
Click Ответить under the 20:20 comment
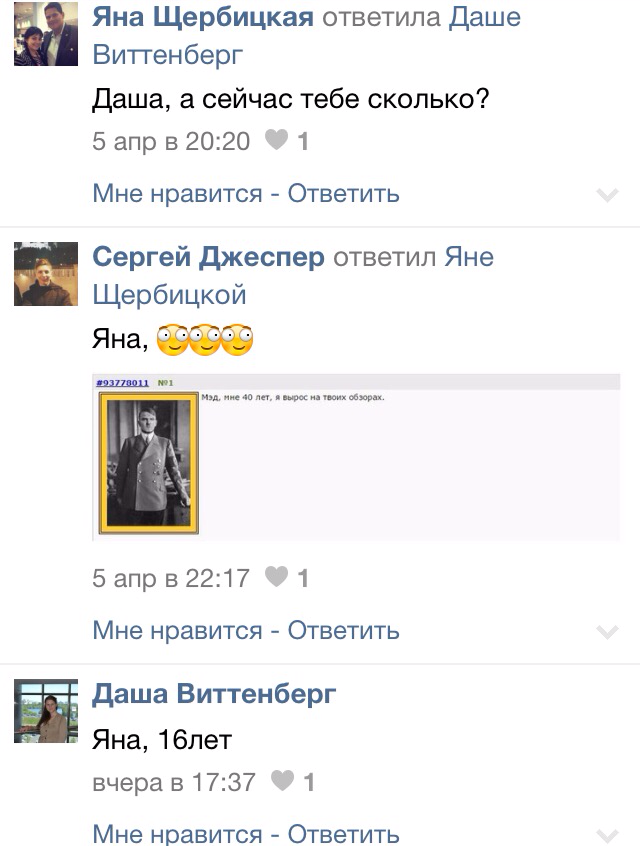click(x=344, y=193)
